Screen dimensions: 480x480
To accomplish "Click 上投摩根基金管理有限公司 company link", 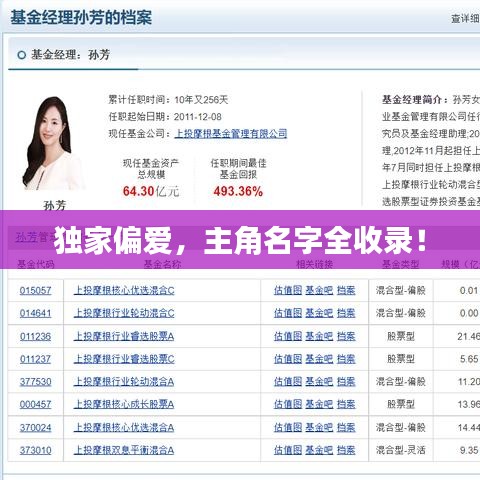I will pos(231,134).
